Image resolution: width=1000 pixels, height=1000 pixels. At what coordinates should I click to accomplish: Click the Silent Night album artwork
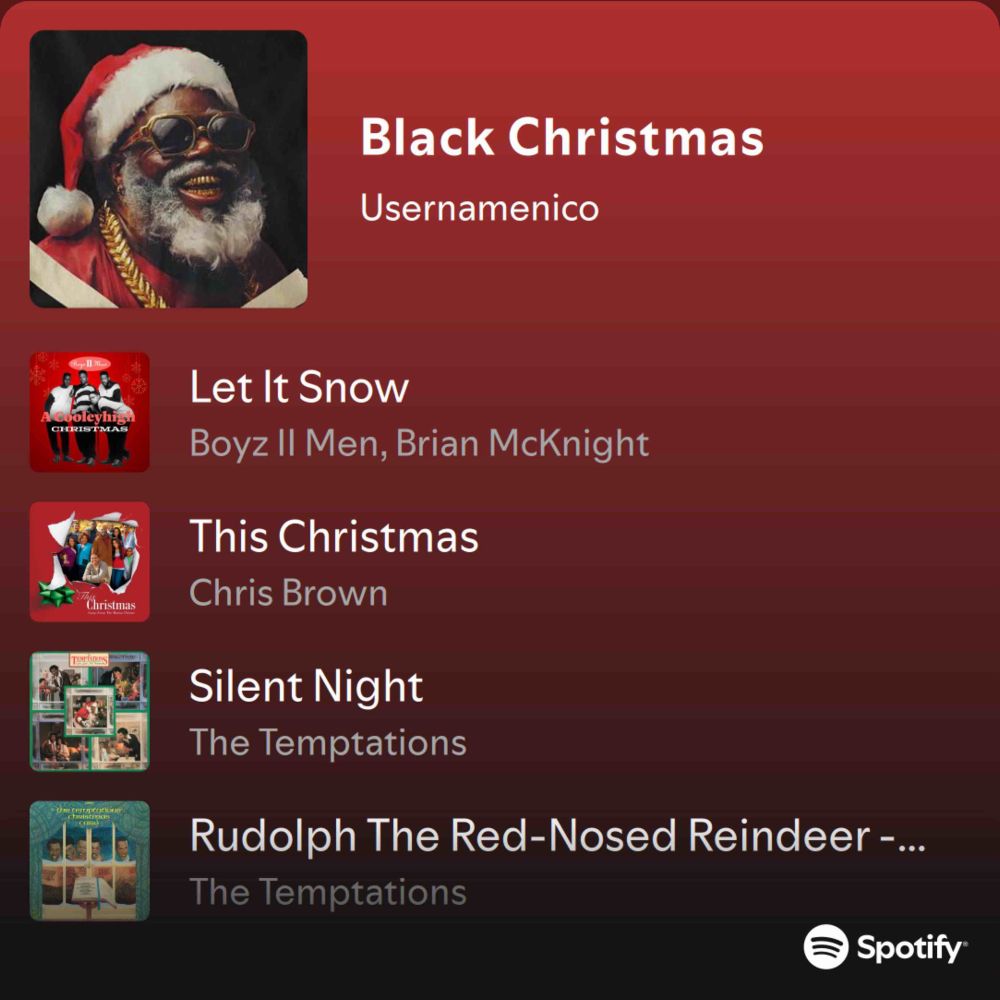coord(90,711)
